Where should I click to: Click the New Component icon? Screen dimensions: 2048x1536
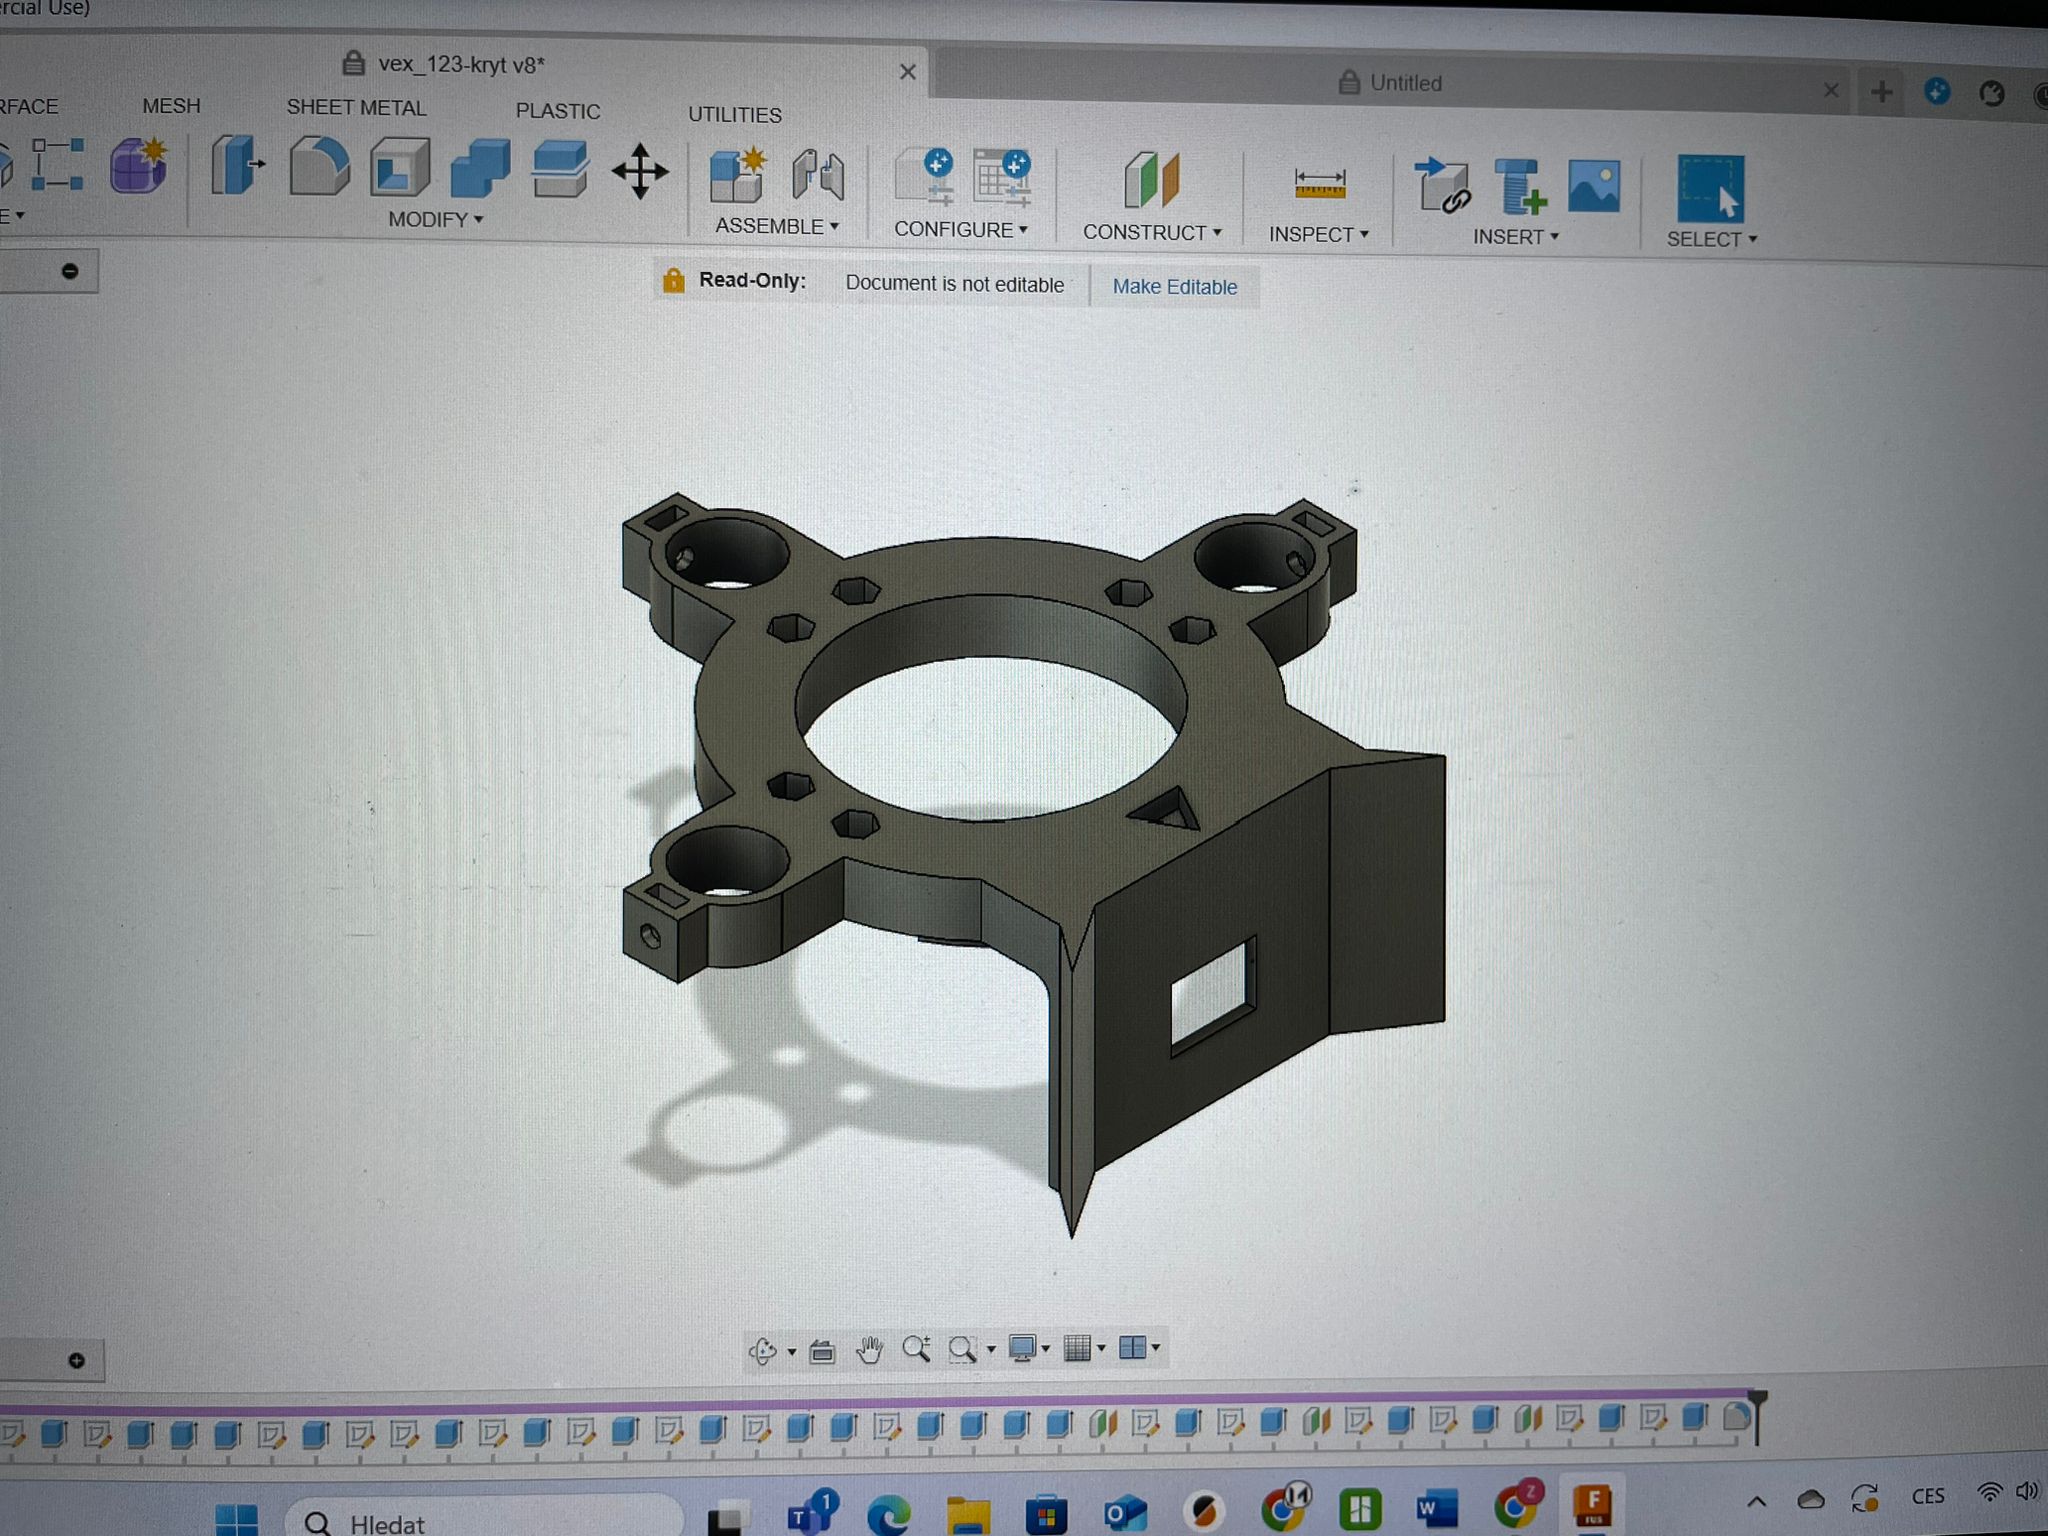tap(737, 174)
